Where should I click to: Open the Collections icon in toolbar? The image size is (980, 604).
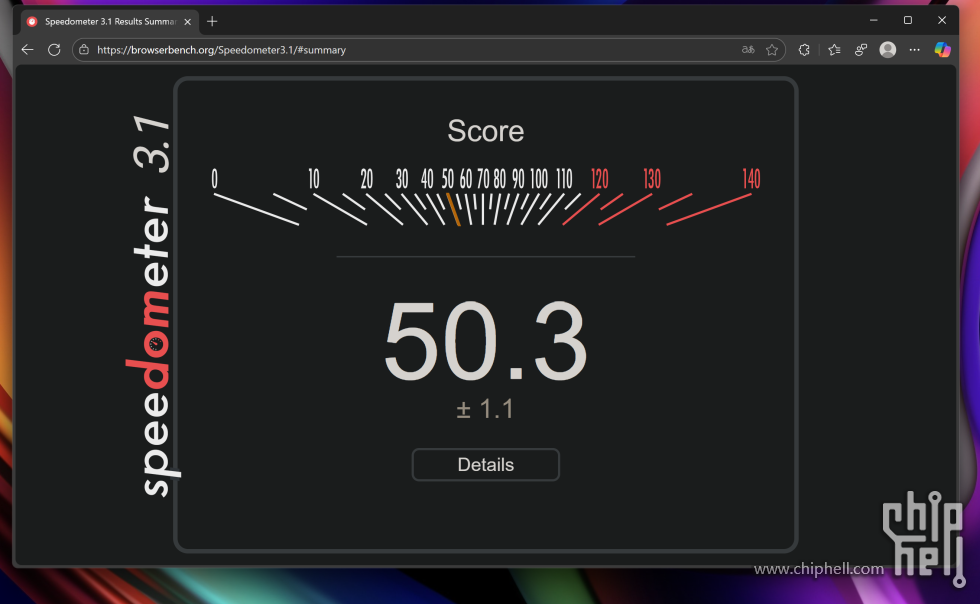point(861,49)
